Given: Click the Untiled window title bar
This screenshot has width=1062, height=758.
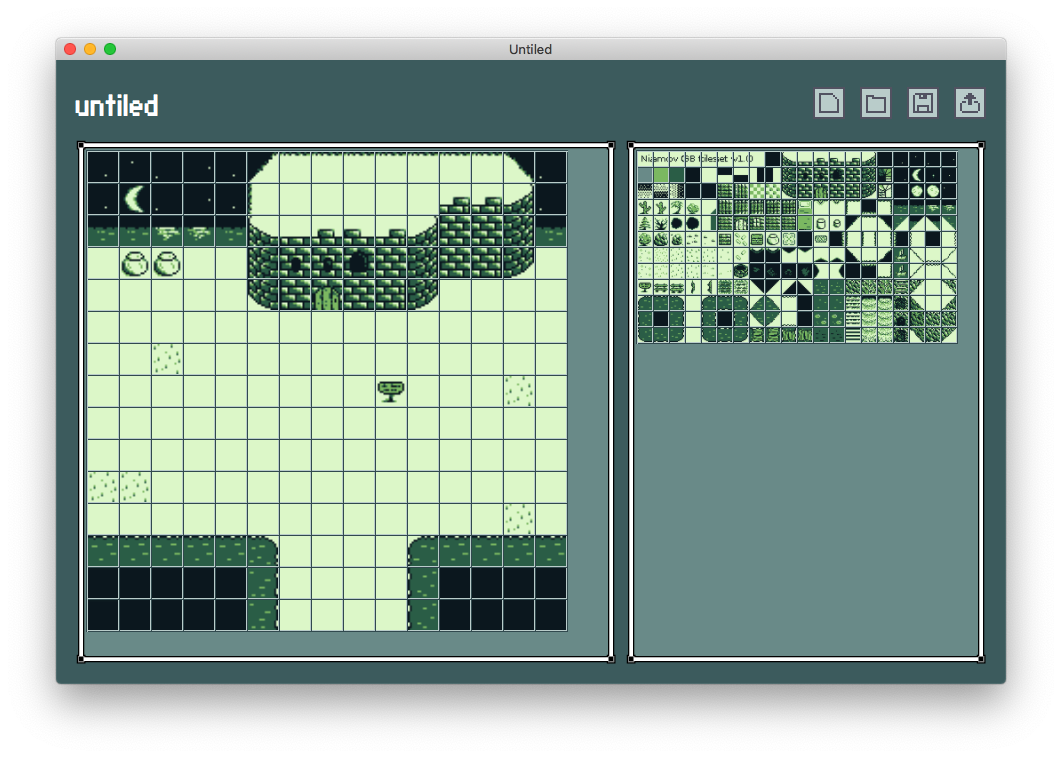Looking at the screenshot, I should click(531, 48).
